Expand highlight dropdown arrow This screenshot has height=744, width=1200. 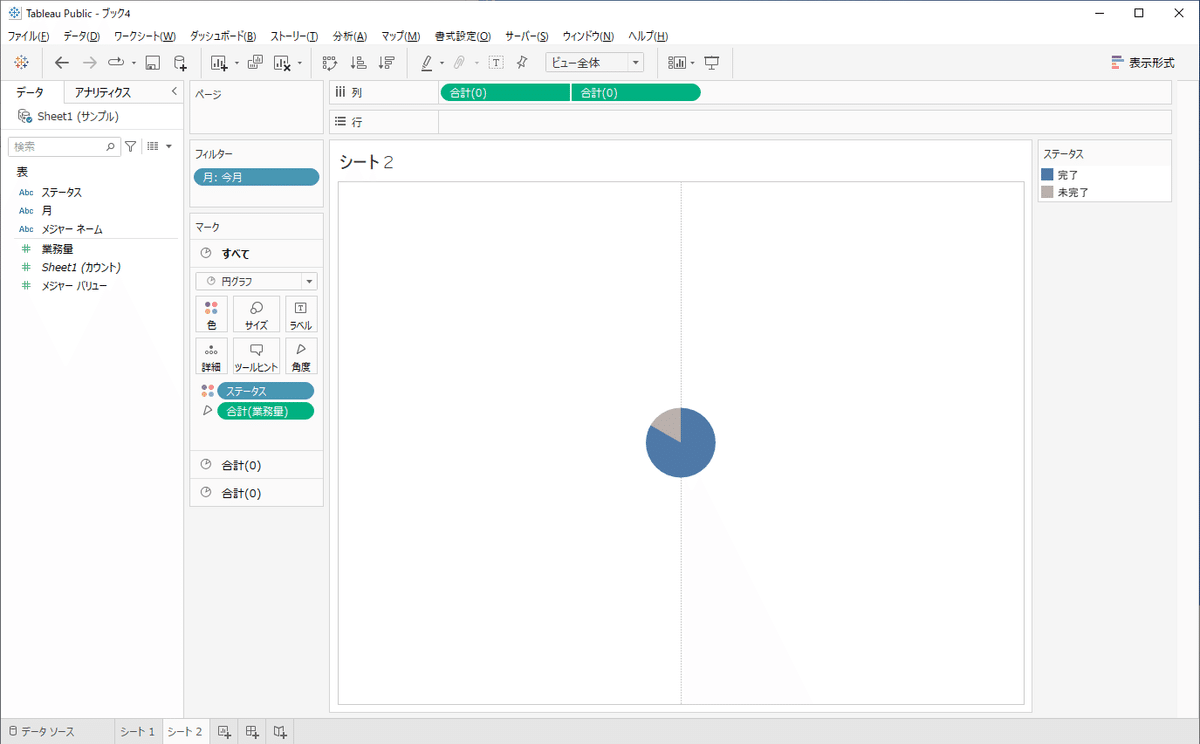coord(441,63)
